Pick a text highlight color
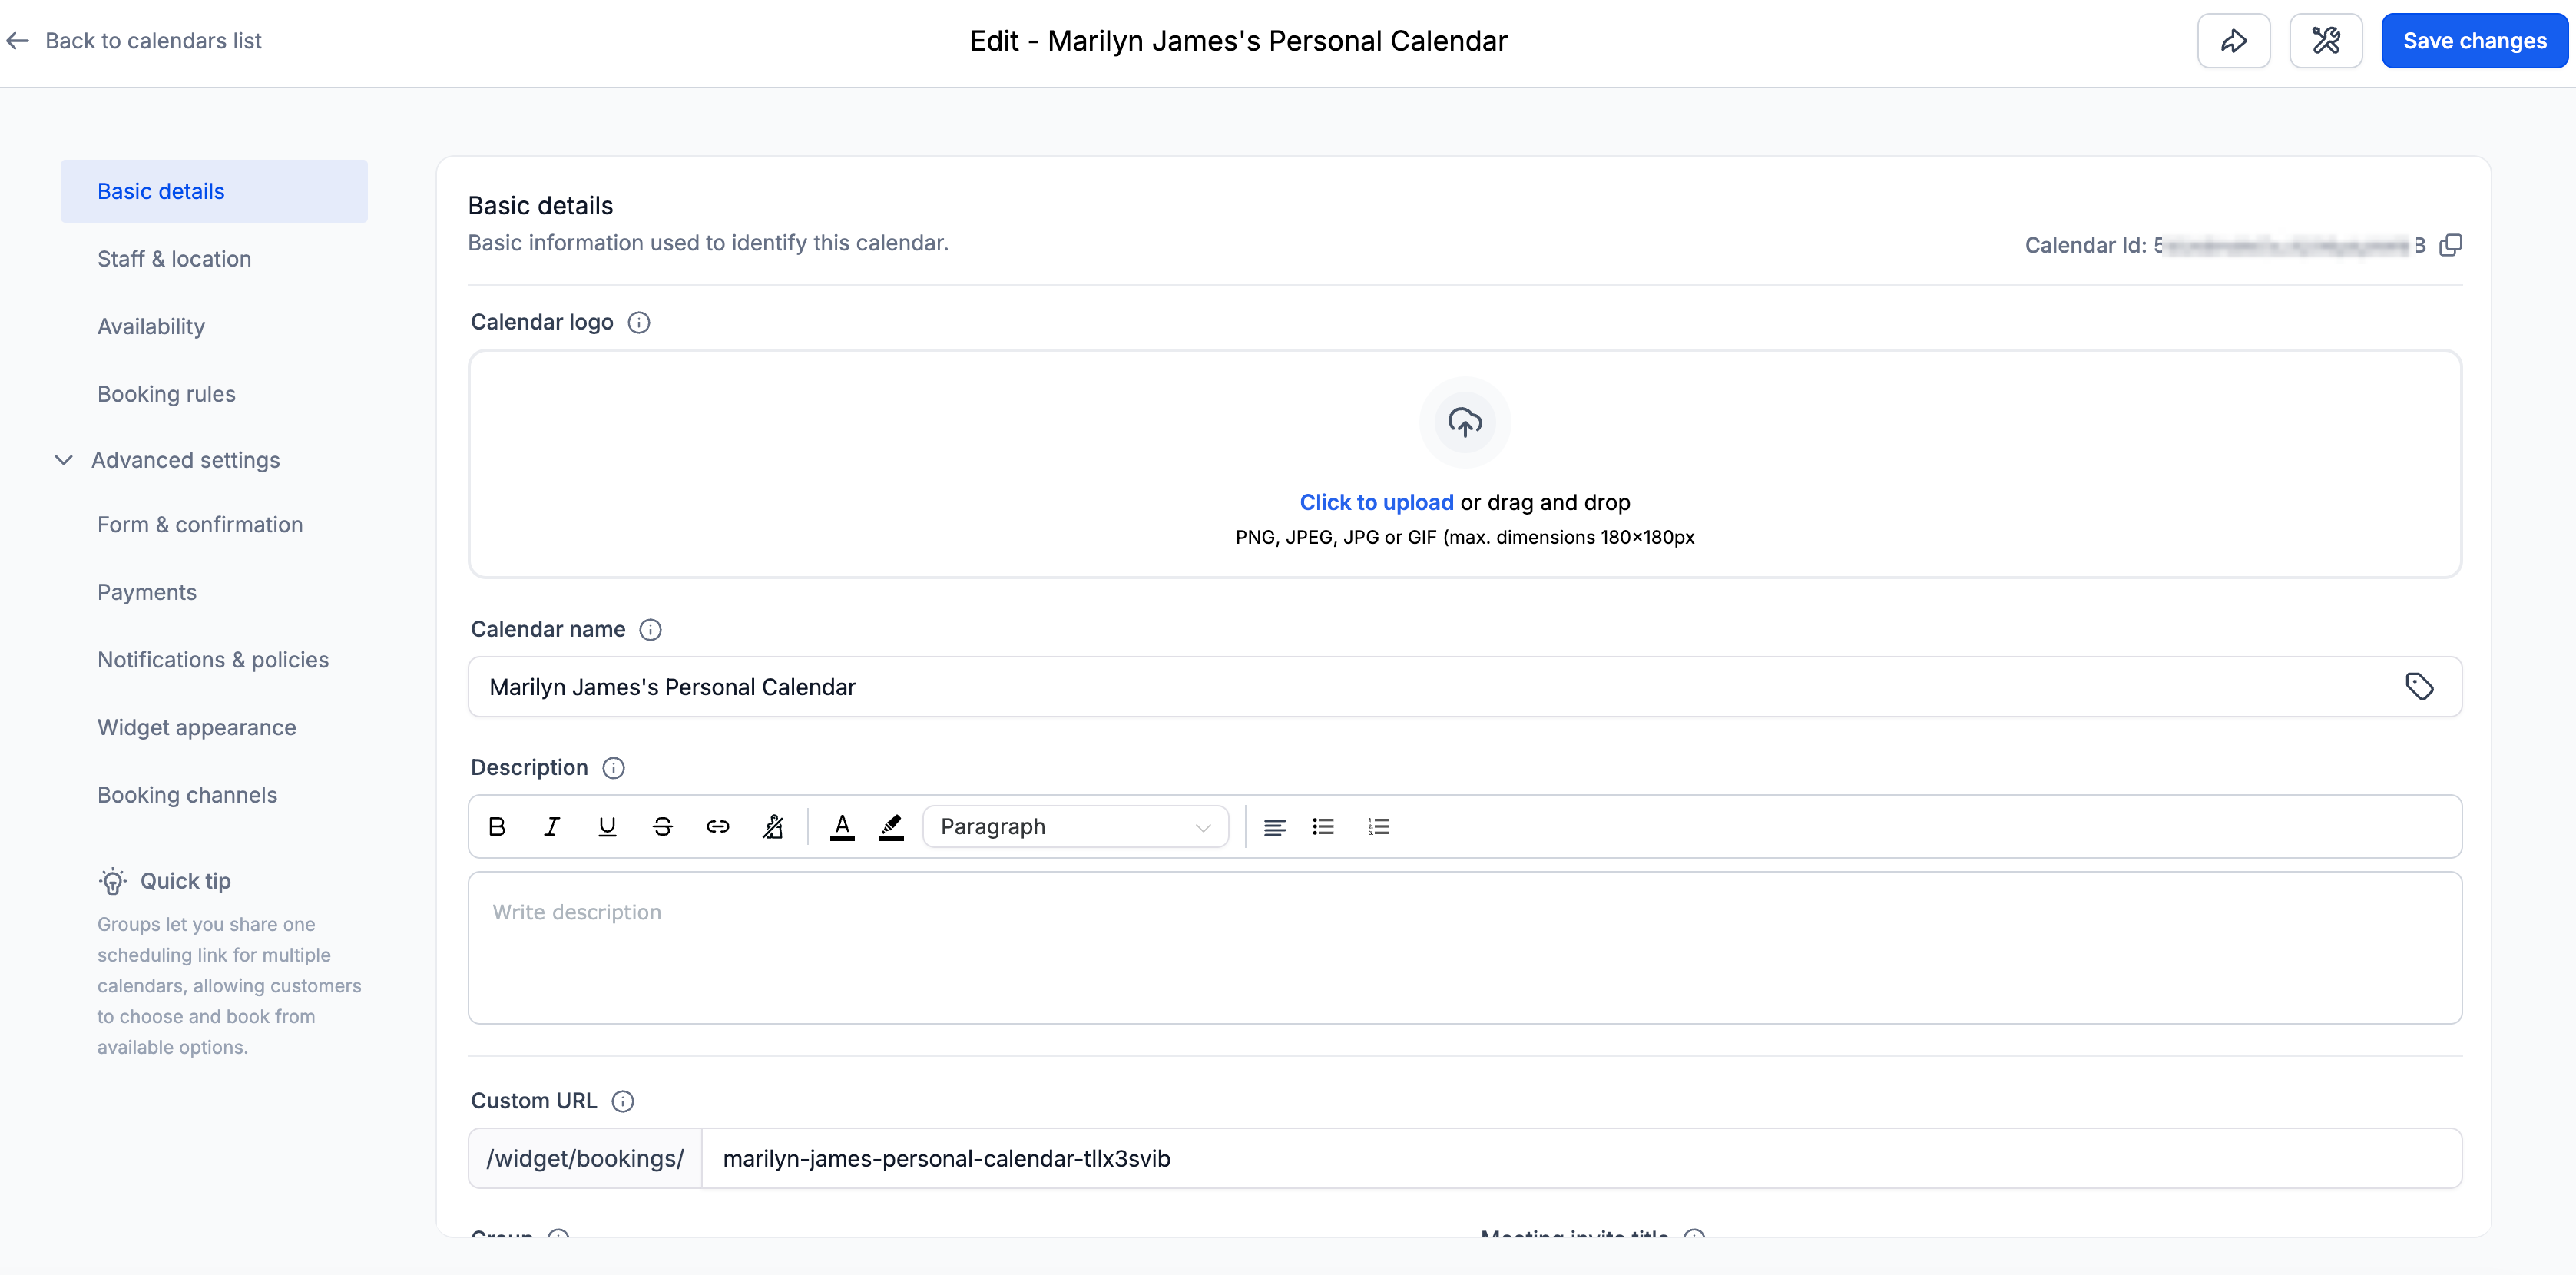 891,827
